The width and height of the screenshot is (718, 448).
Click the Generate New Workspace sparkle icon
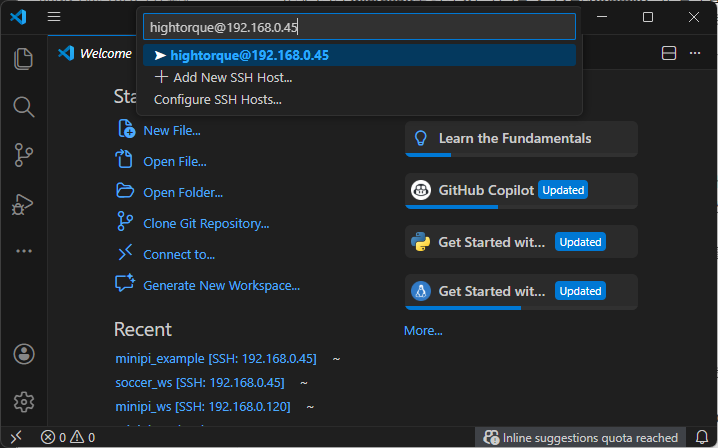125,283
